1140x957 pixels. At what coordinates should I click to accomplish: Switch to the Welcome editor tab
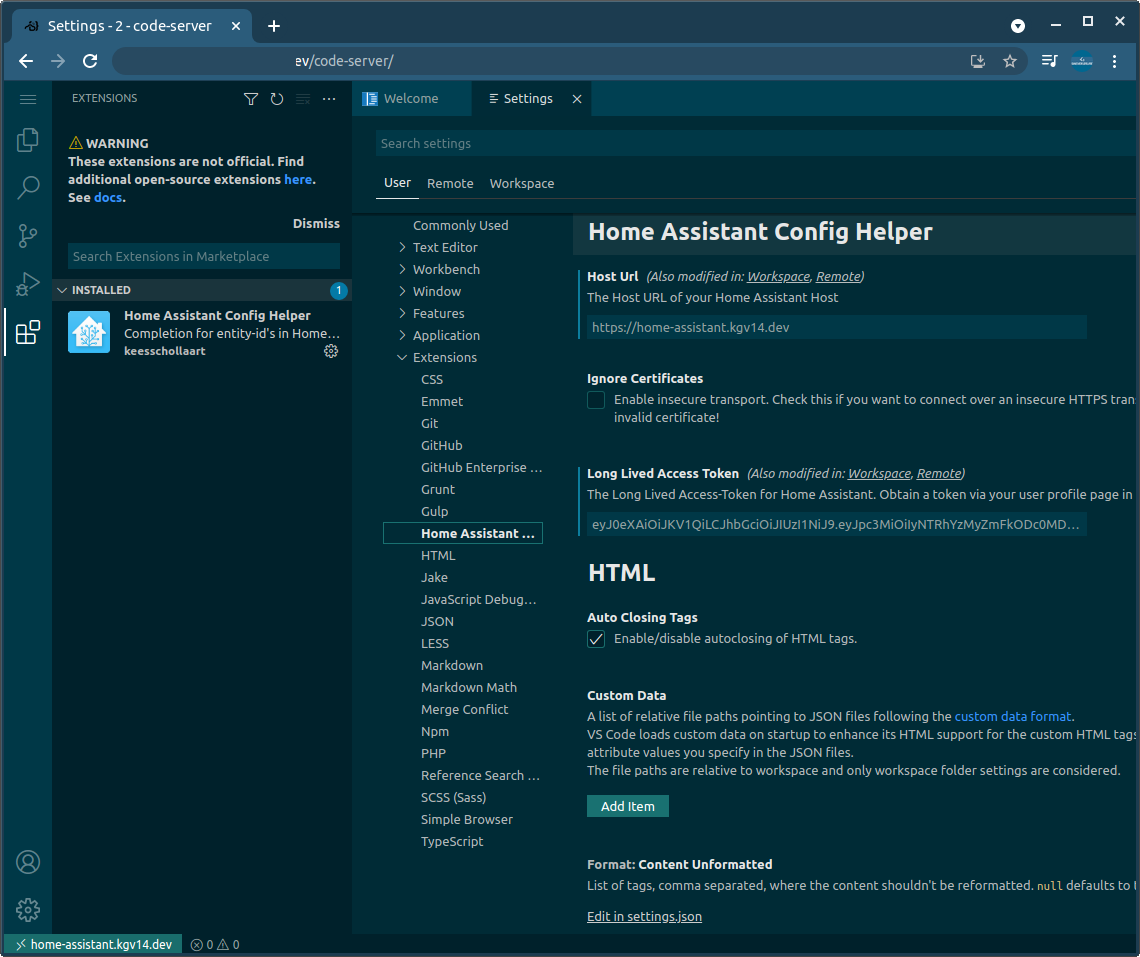(x=410, y=99)
